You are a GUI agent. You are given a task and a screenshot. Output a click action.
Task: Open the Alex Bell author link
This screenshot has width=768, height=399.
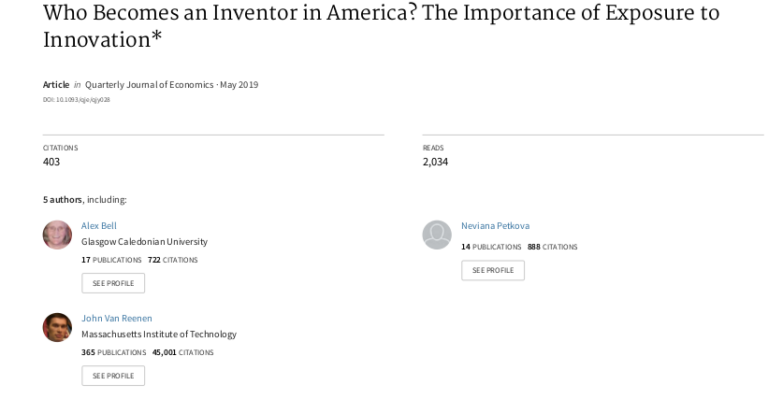[99, 226]
